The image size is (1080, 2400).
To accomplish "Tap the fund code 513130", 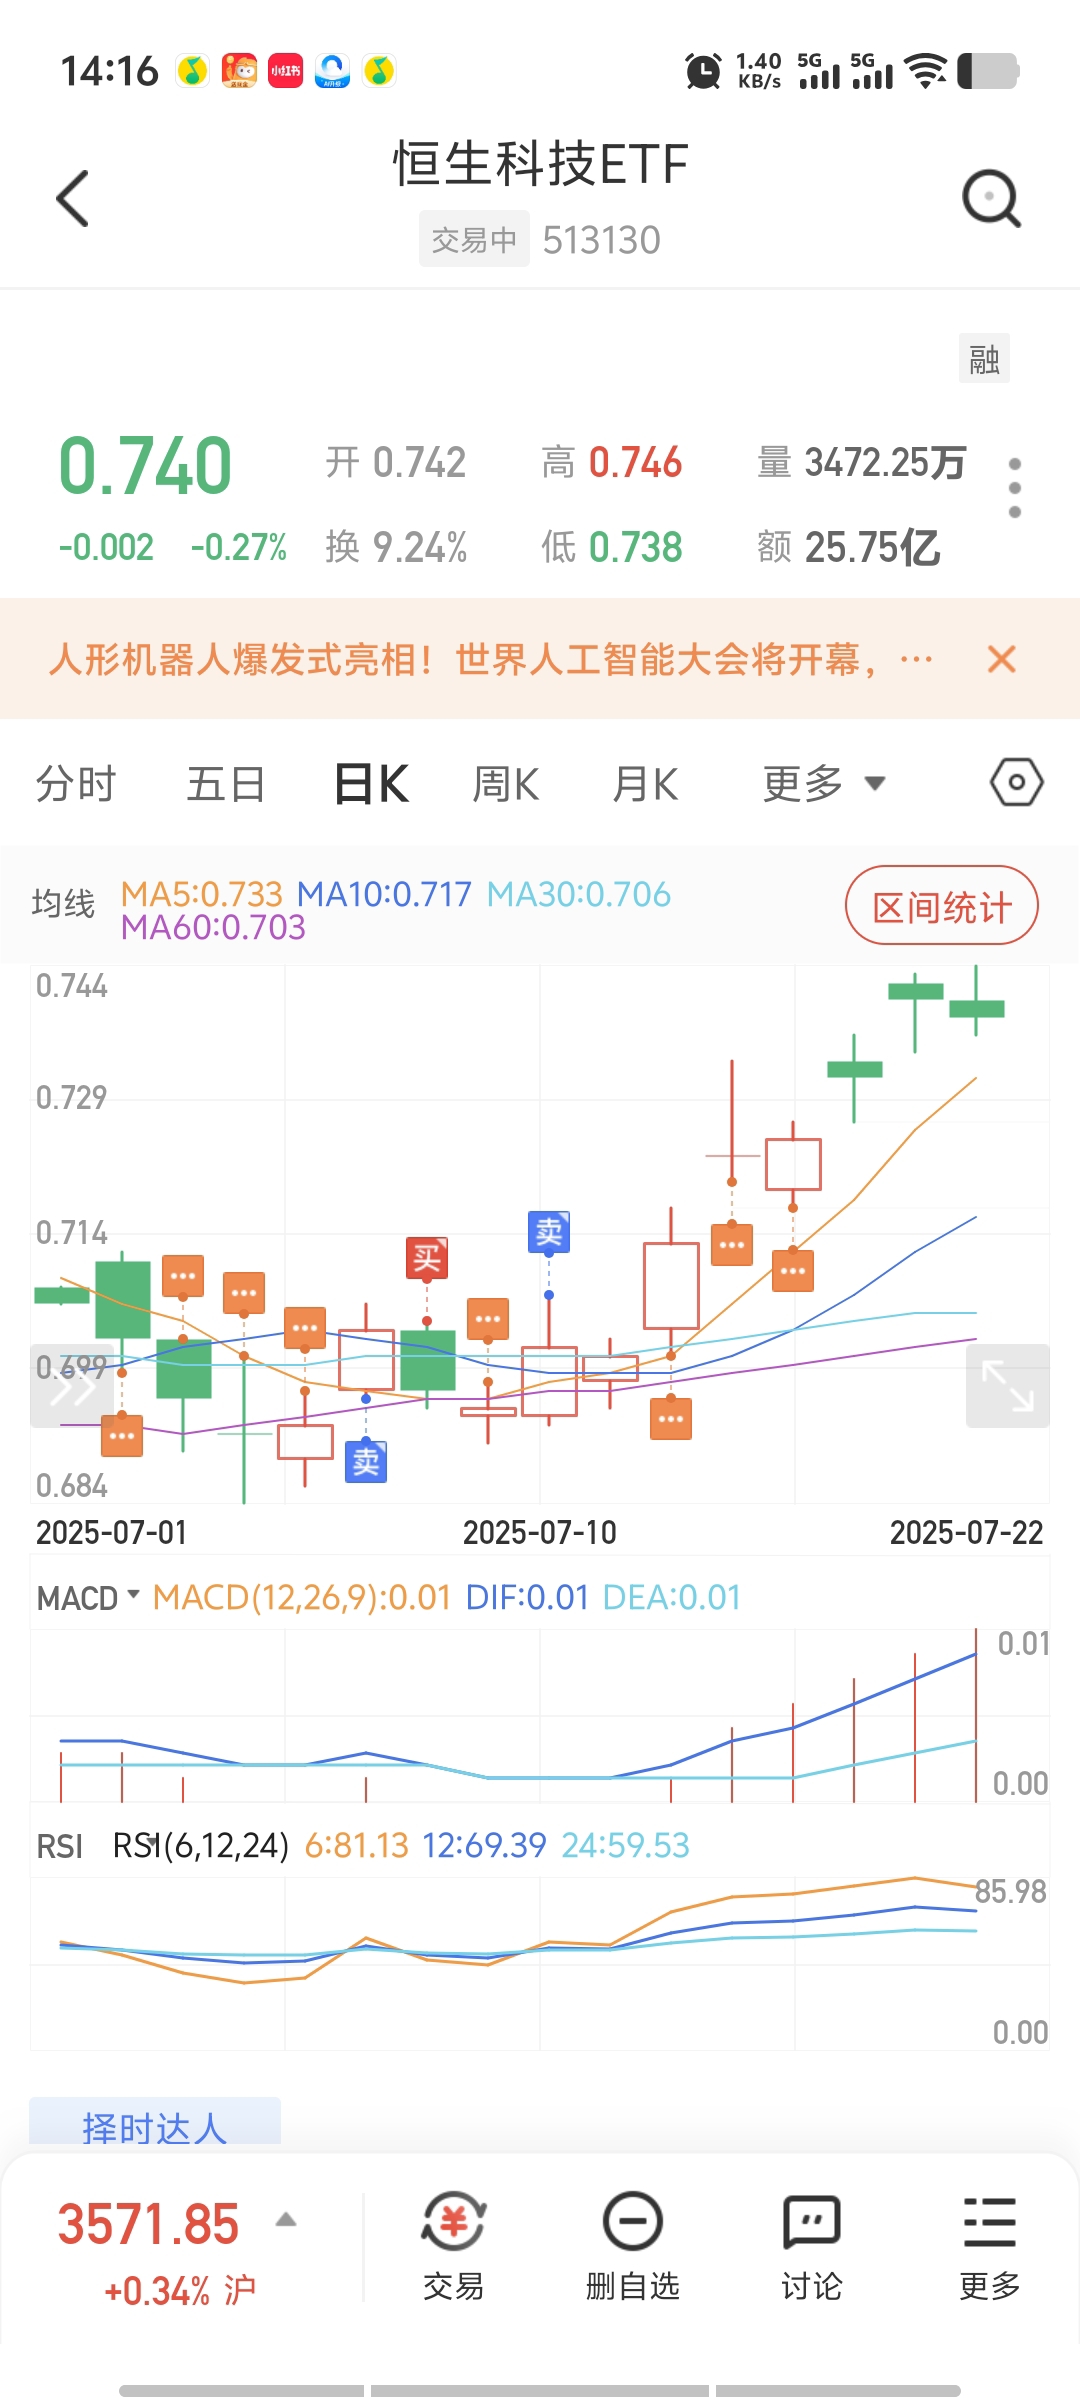I will (601, 240).
